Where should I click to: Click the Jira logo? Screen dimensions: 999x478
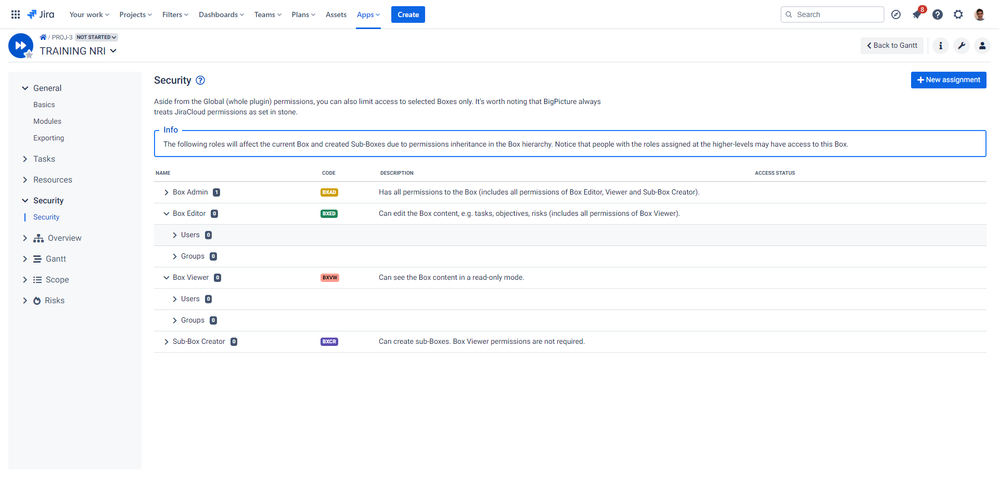[41, 14]
